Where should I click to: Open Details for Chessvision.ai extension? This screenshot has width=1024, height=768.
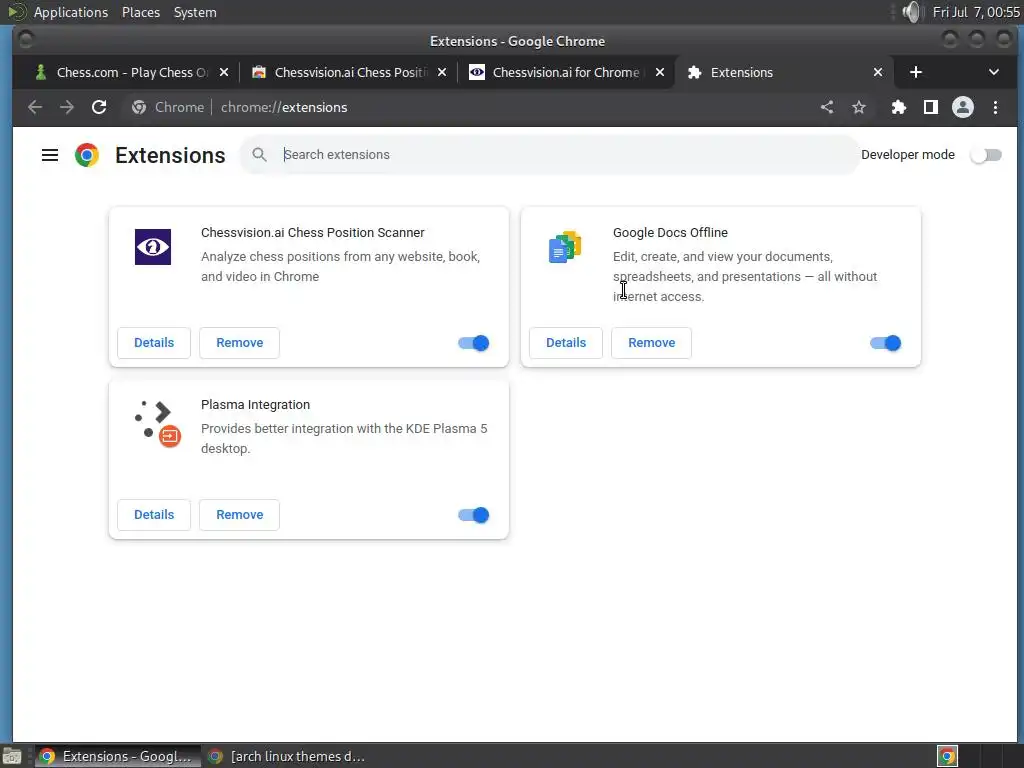pyautogui.click(x=154, y=343)
